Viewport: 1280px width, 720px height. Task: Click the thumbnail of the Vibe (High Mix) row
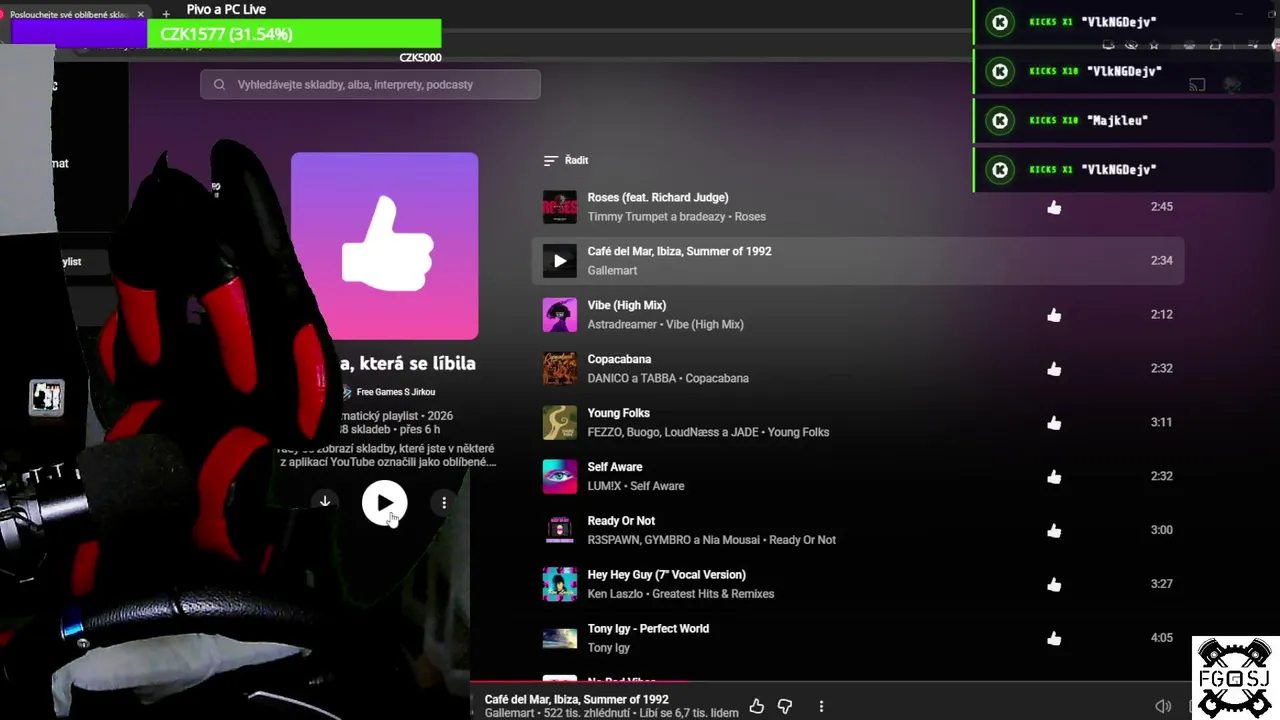click(560, 315)
